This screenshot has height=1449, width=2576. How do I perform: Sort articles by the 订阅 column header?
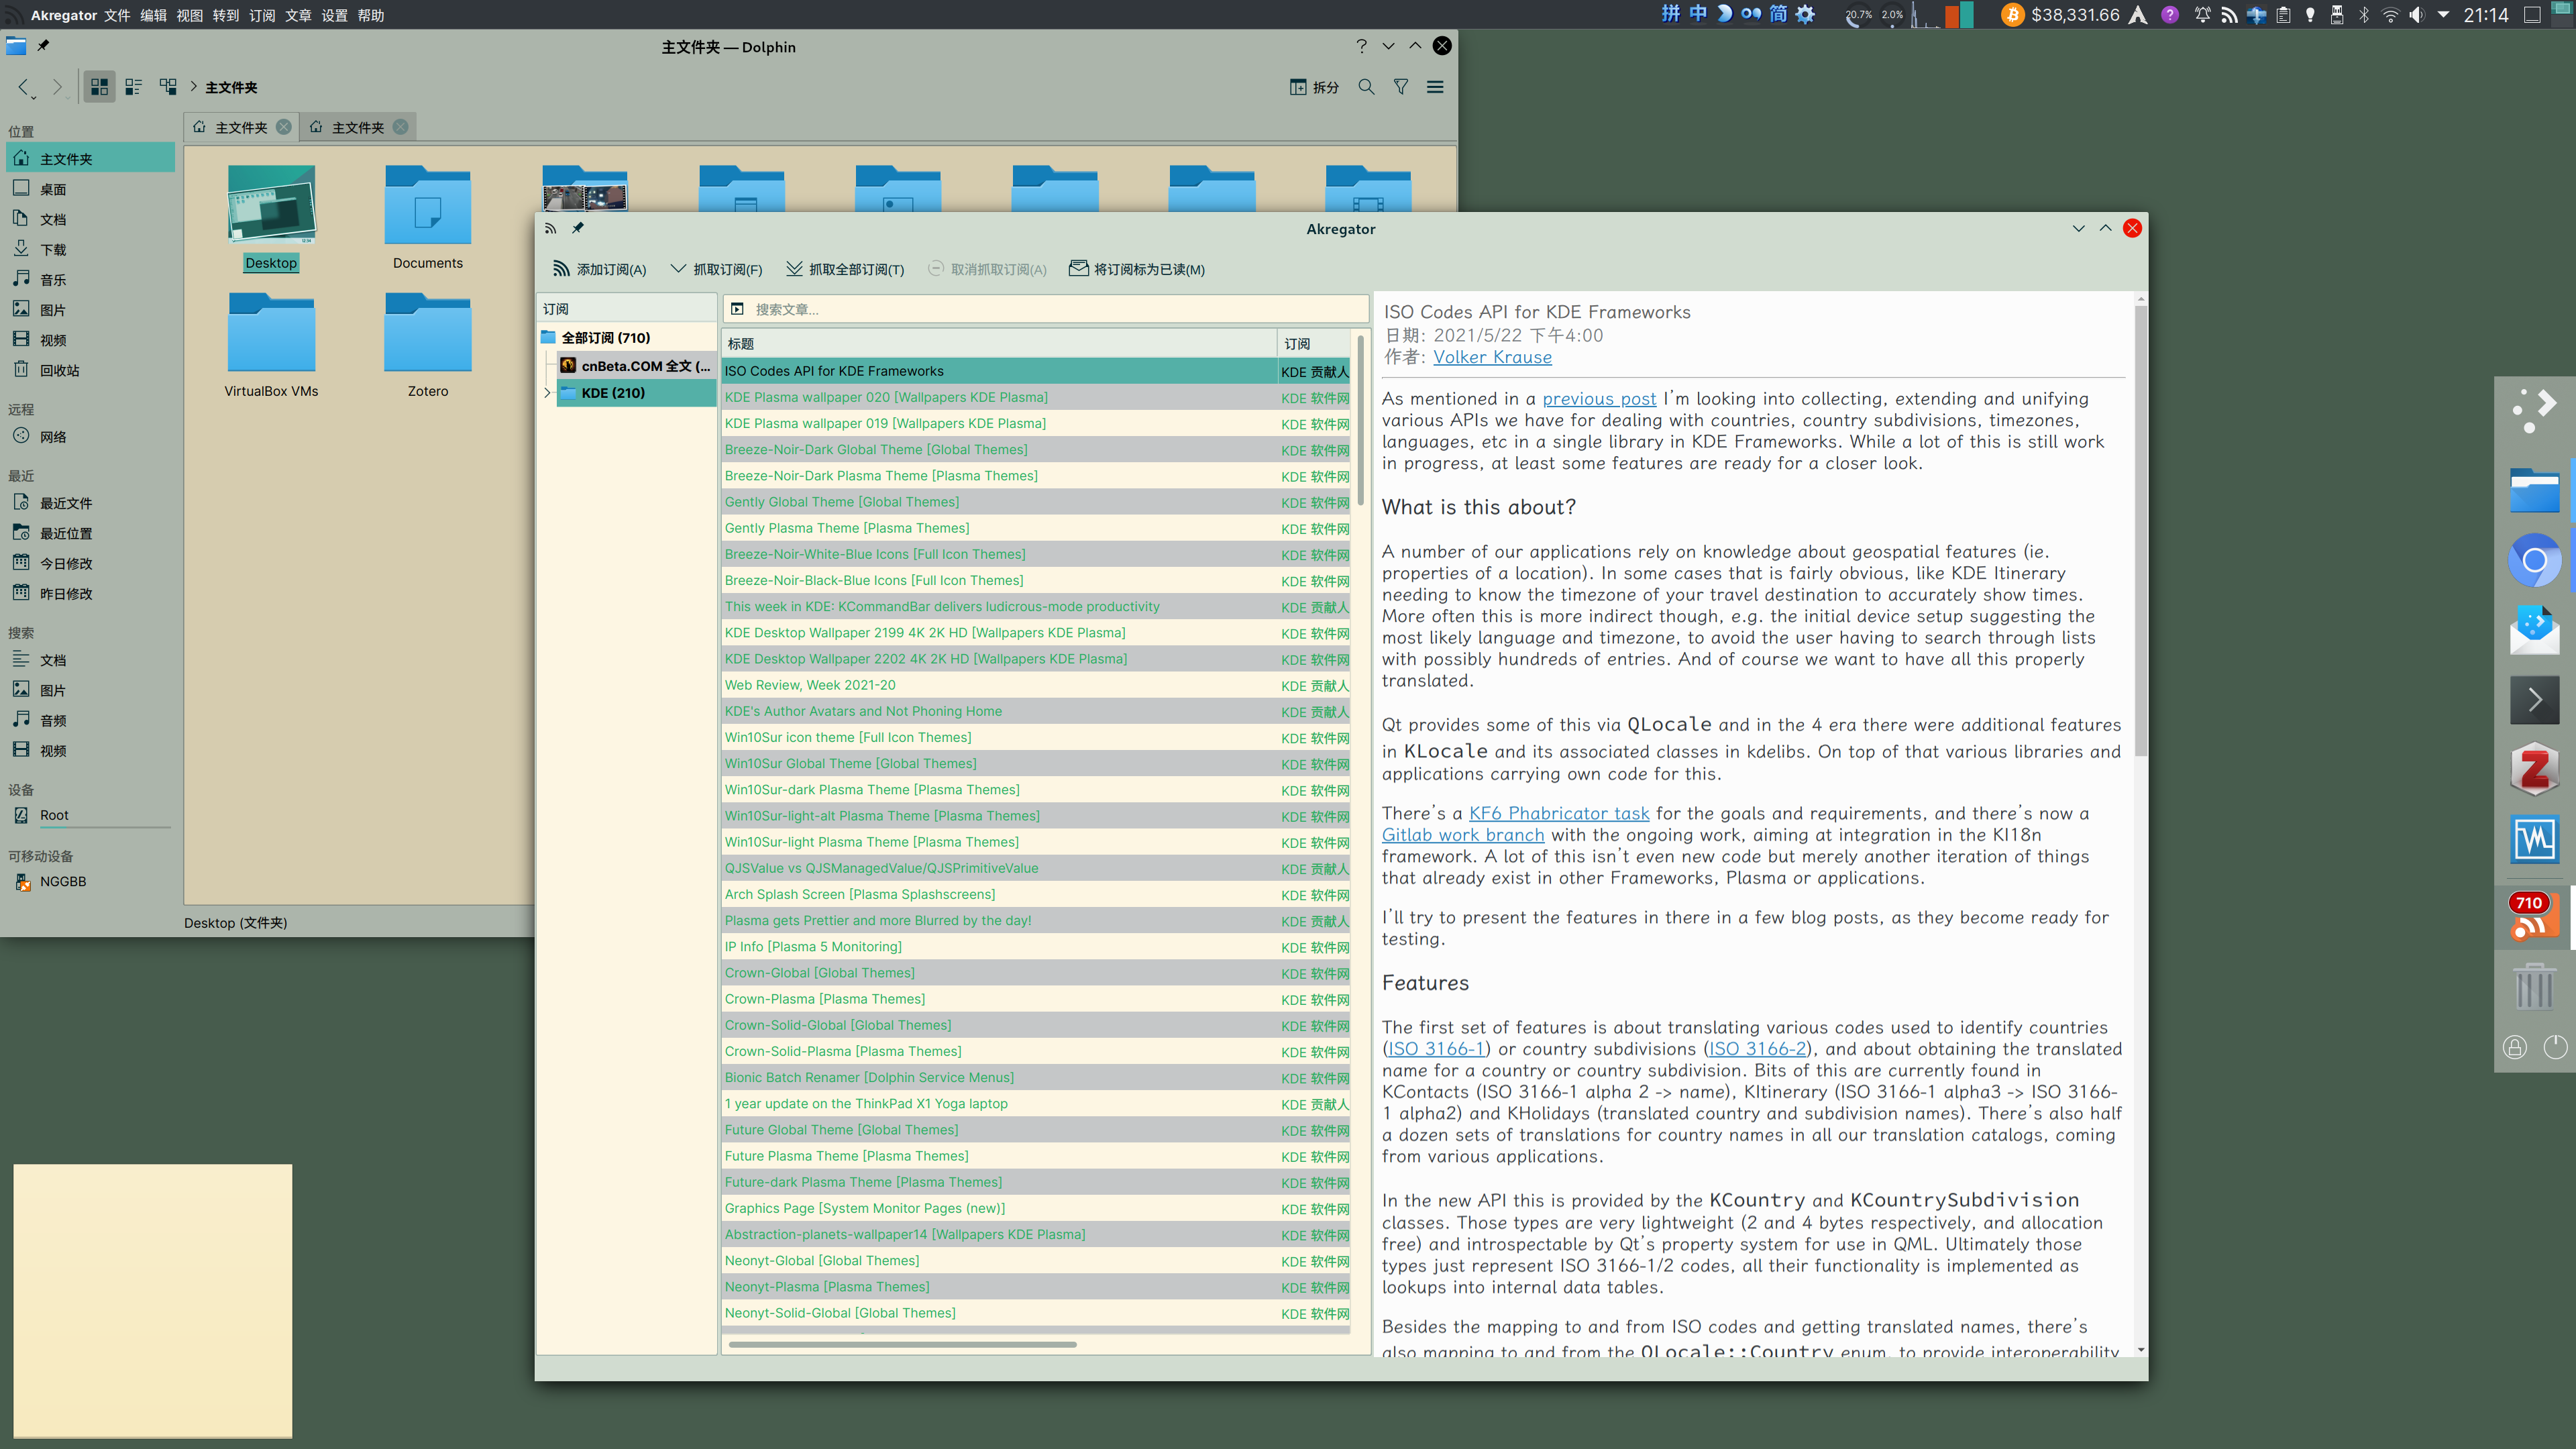coord(1314,343)
